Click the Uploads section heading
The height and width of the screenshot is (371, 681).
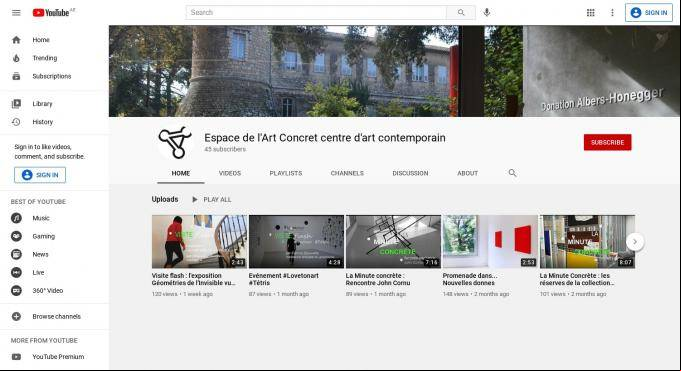165,199
